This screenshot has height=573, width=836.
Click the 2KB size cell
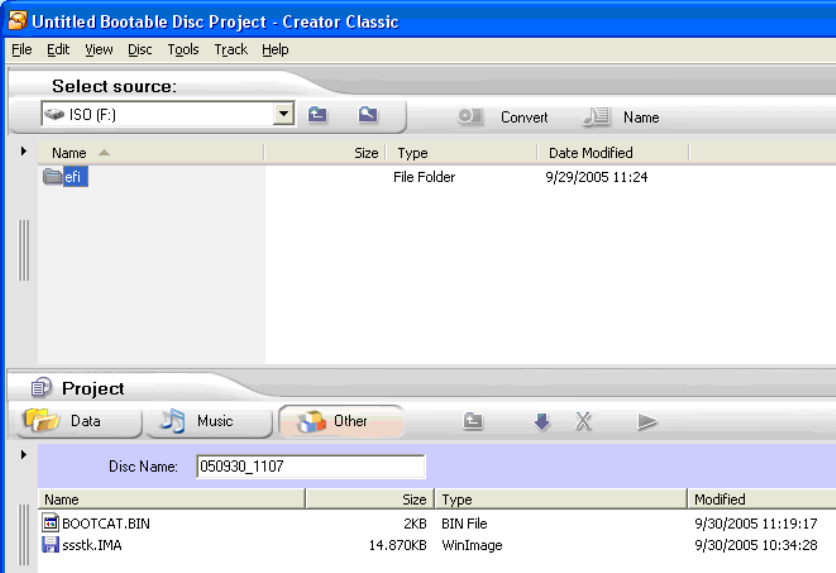[x=415, y=523]
